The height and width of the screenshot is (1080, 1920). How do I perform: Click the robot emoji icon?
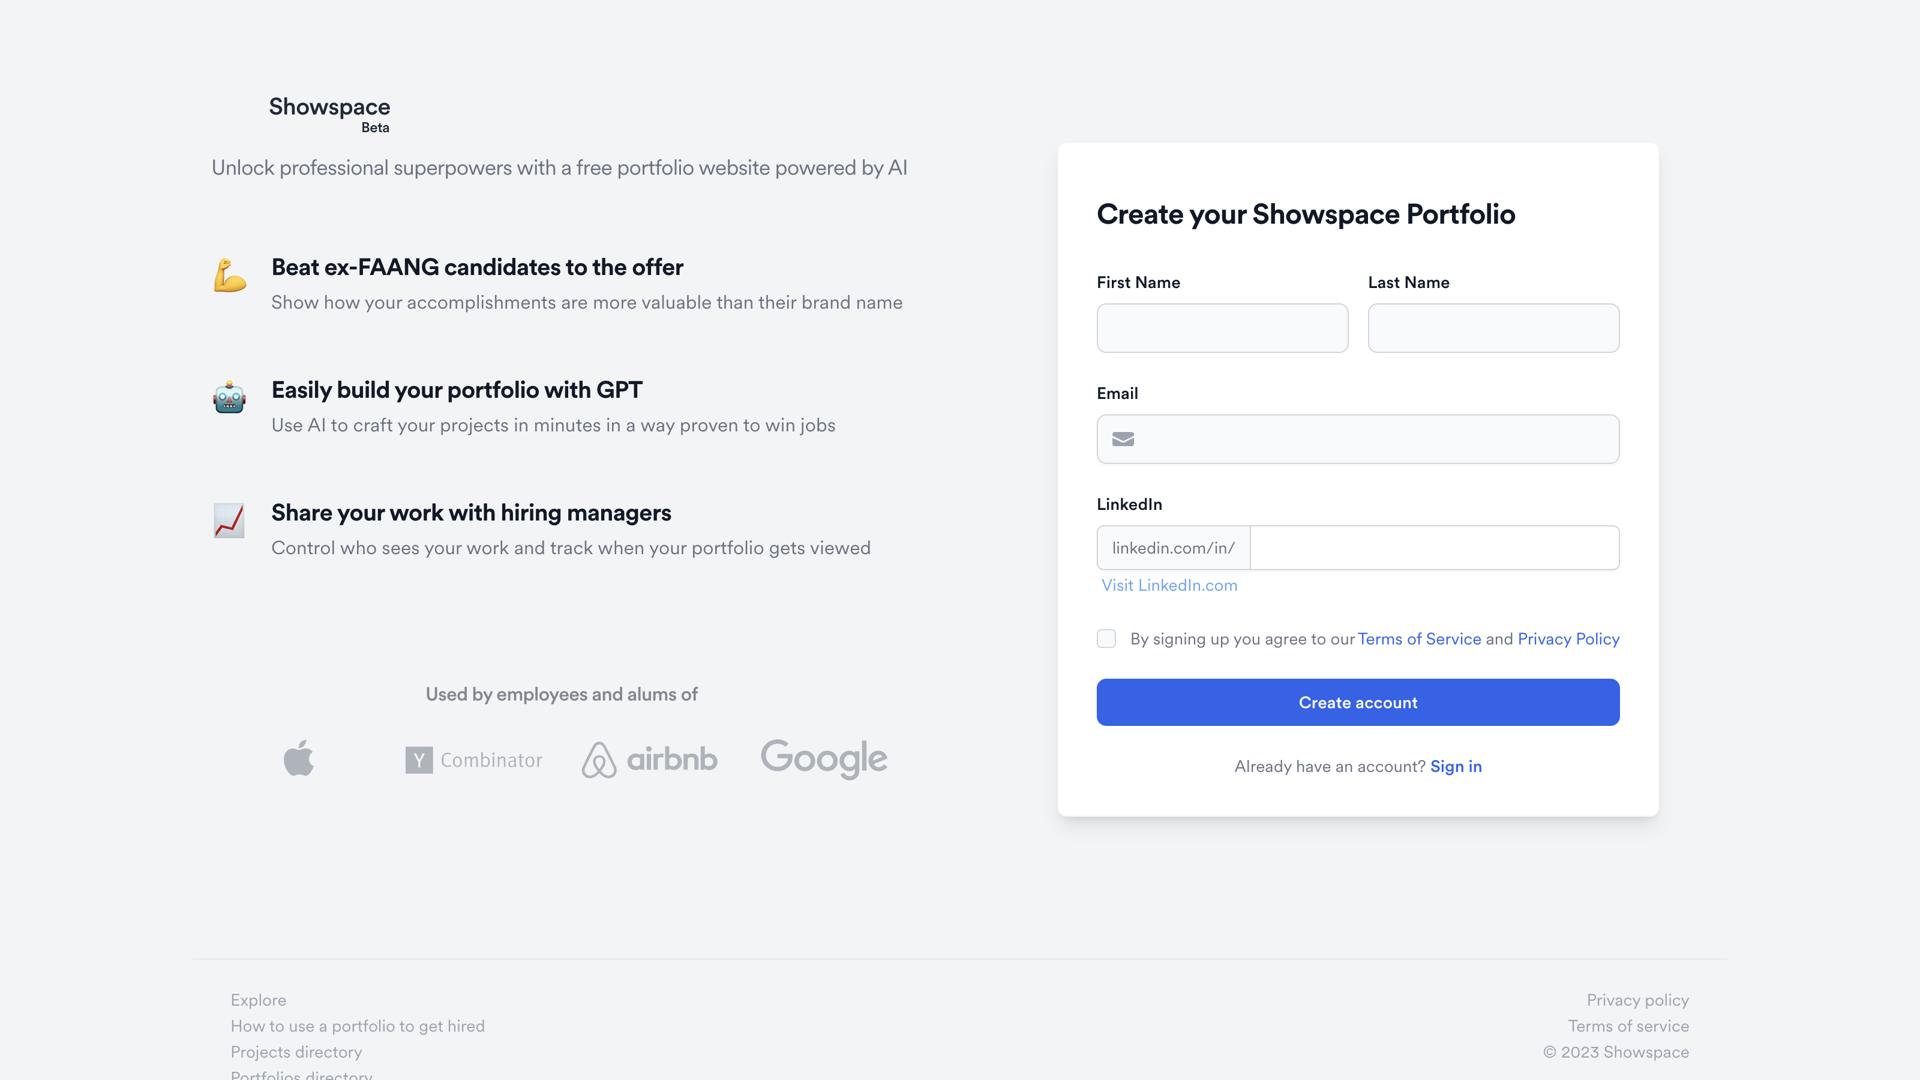[229, 397]
